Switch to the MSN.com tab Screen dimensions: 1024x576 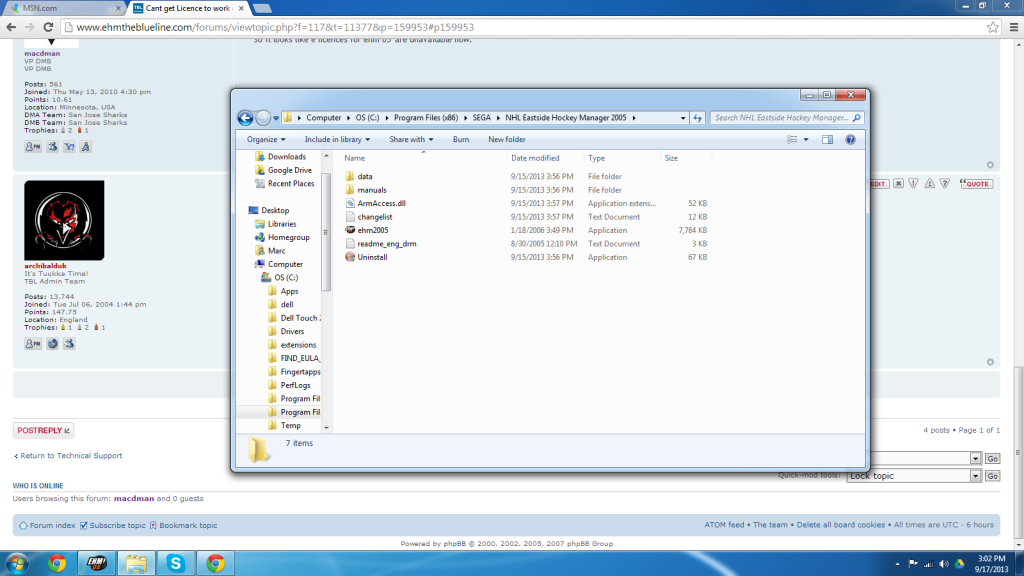64,8
